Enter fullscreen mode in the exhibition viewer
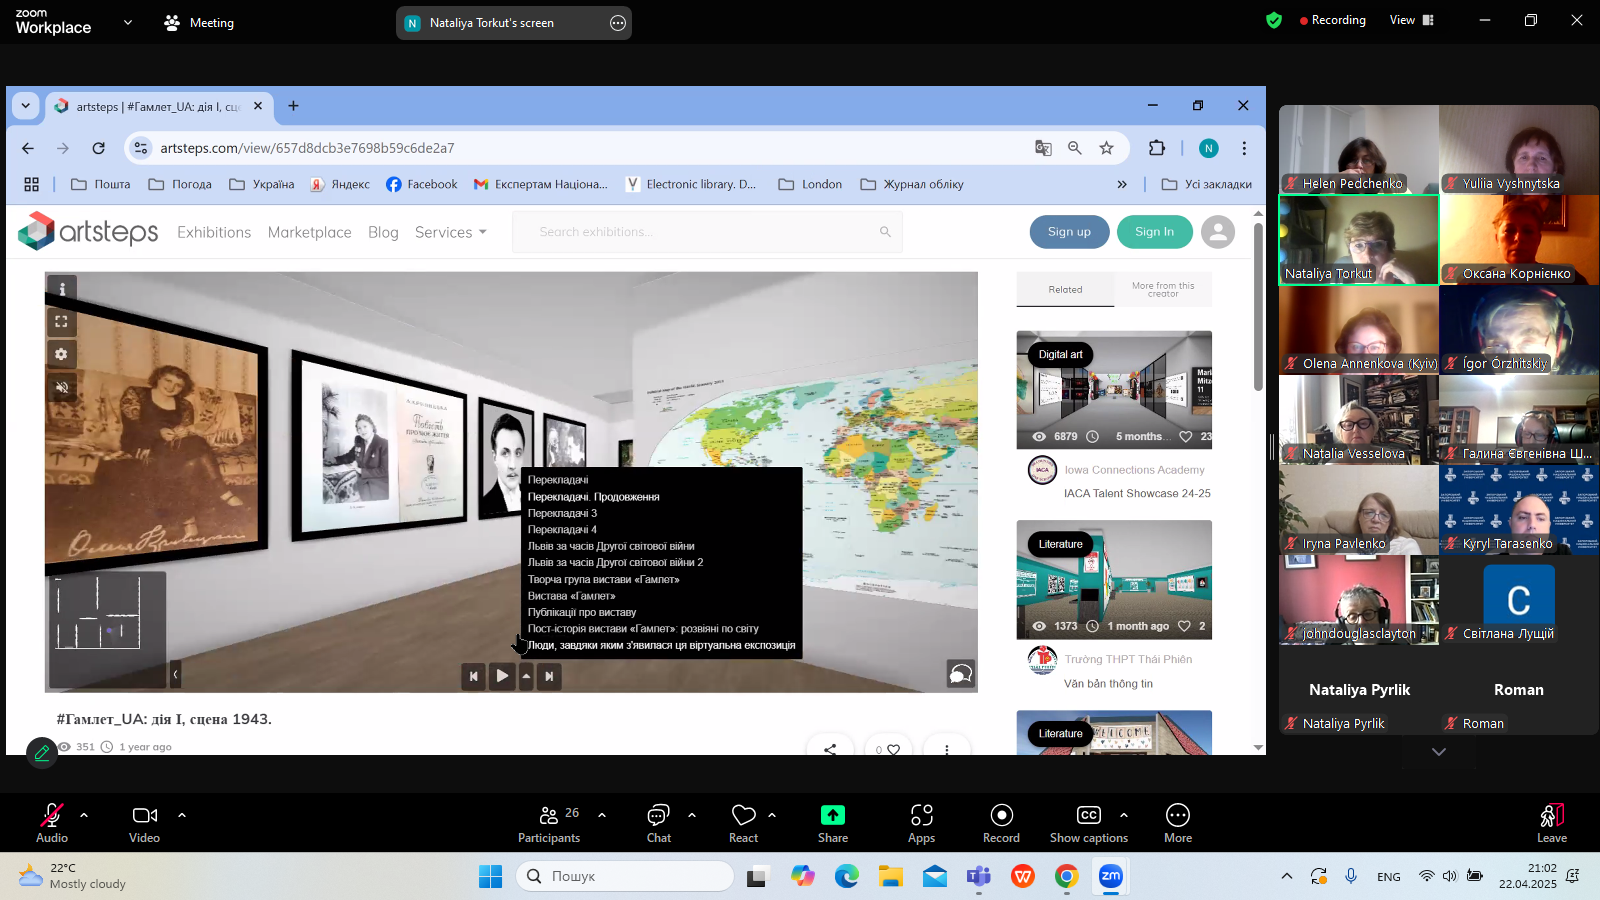 tap(62, 322)
